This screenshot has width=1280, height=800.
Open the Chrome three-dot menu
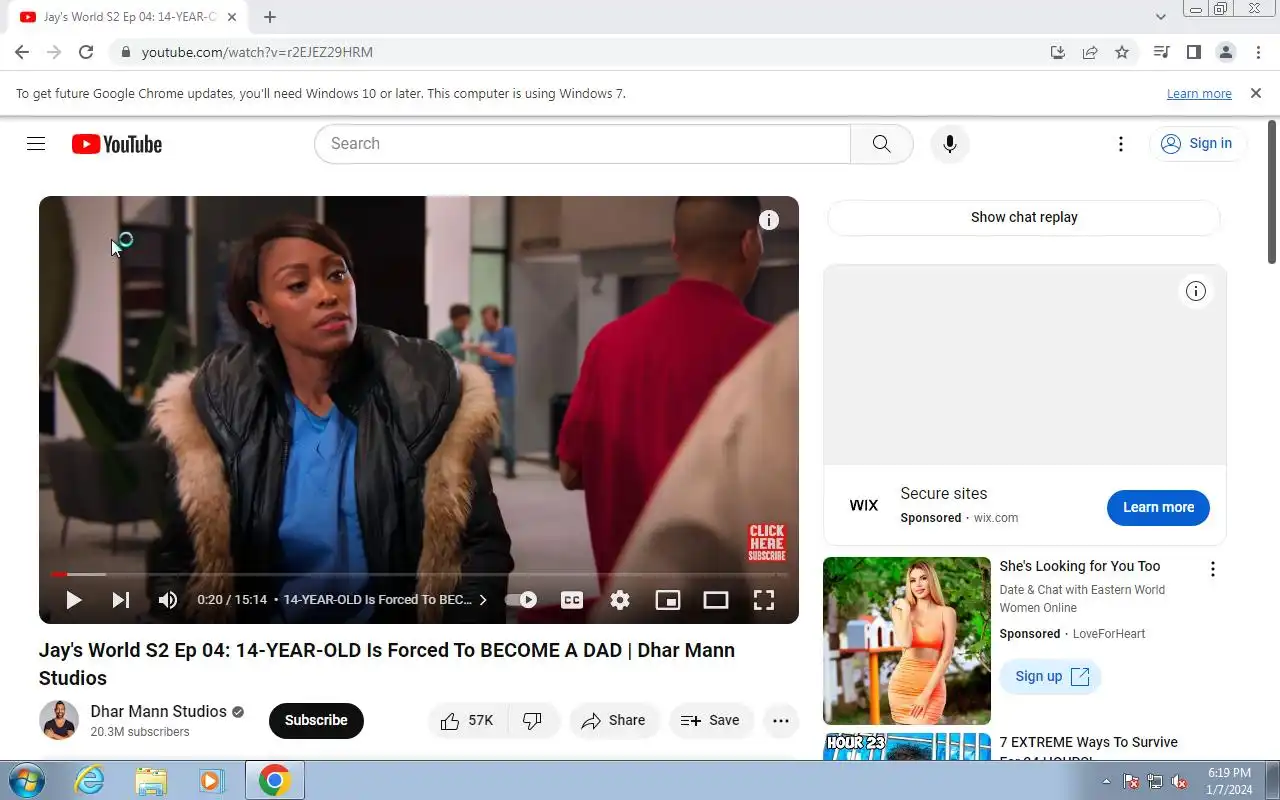point(1258,52)
